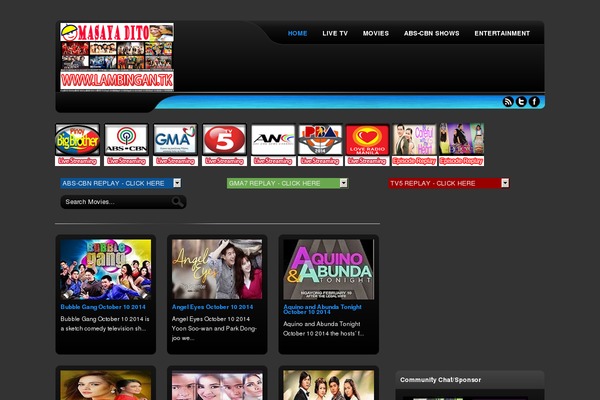Go to the Home menu item
The width and height of the screenshot is (600, 400).
tap(297, 33)
